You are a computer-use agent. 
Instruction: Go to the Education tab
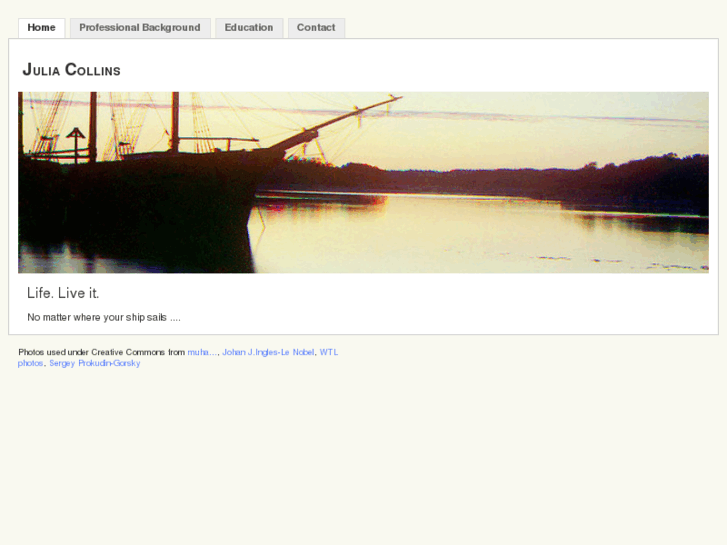coord(249,28)
